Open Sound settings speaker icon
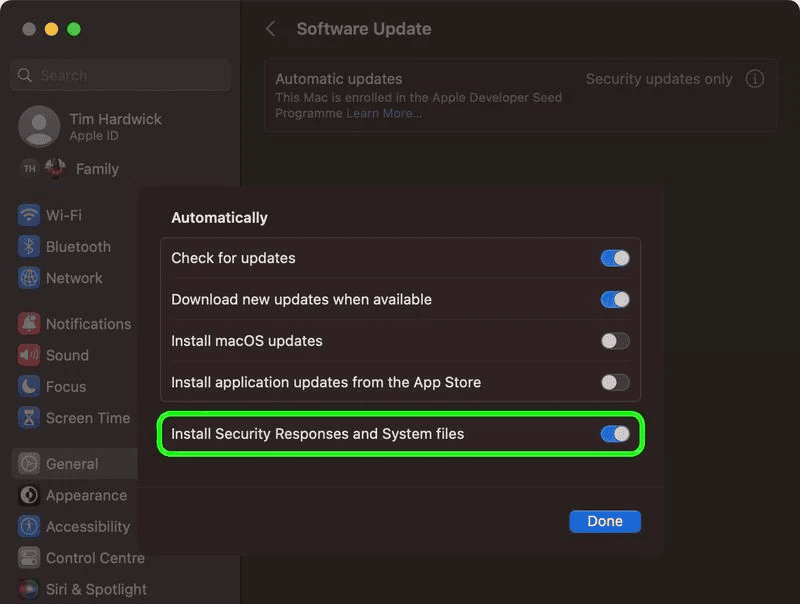Viewport: 800px width, 604px height. tap(29, 355)
